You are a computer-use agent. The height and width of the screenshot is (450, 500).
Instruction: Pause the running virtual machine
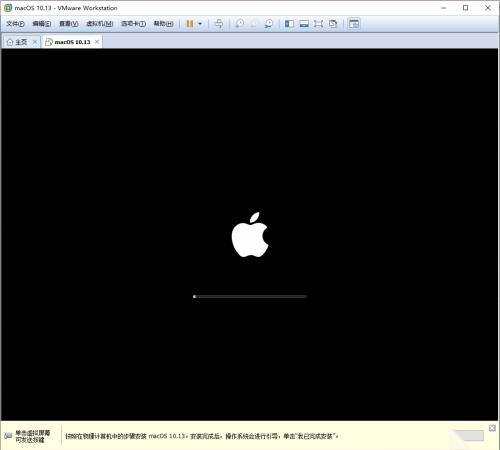(x=190, y=24)
